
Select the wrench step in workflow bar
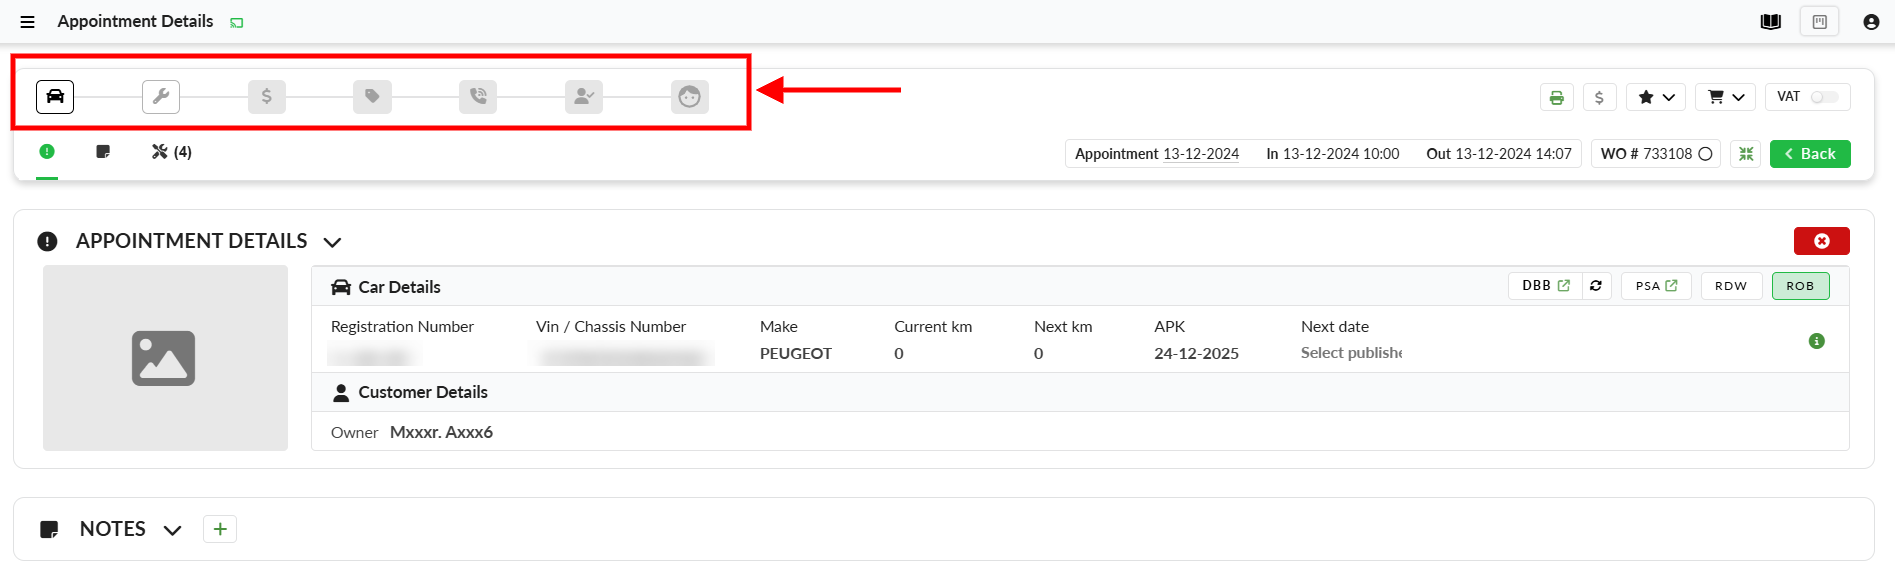[161, 97]
